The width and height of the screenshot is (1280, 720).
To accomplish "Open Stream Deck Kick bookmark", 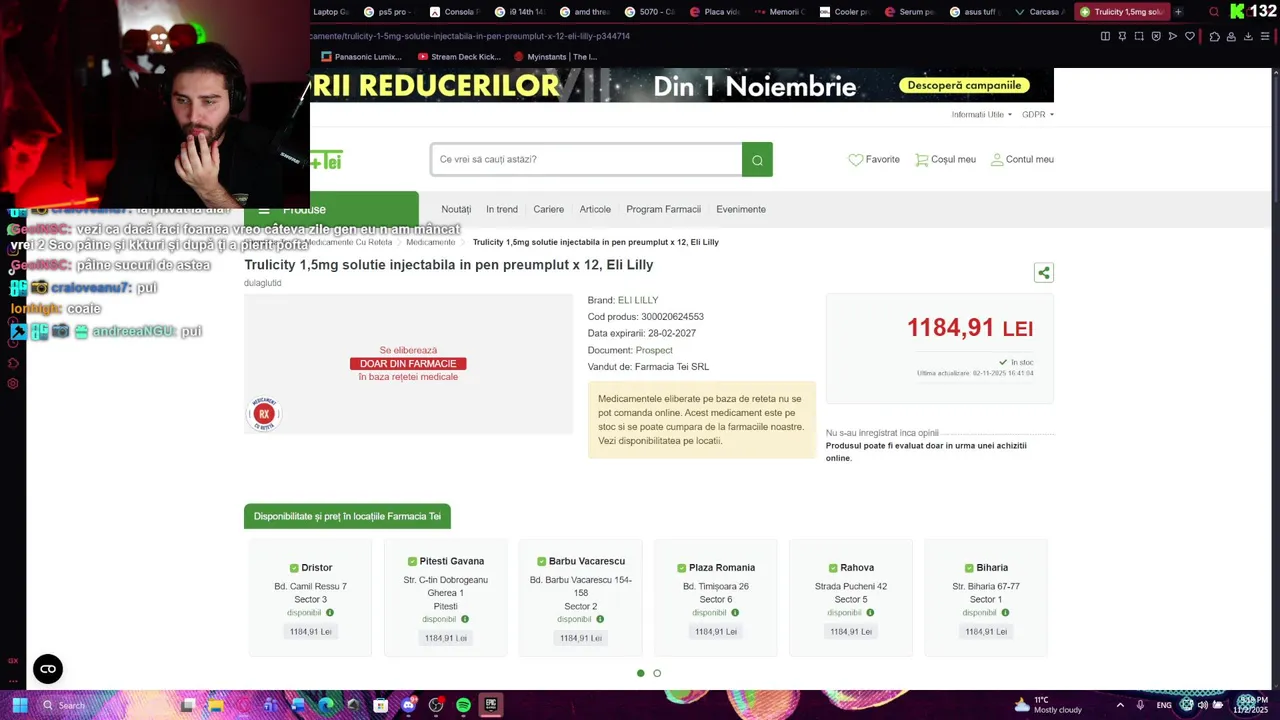I will pos(459,57).
